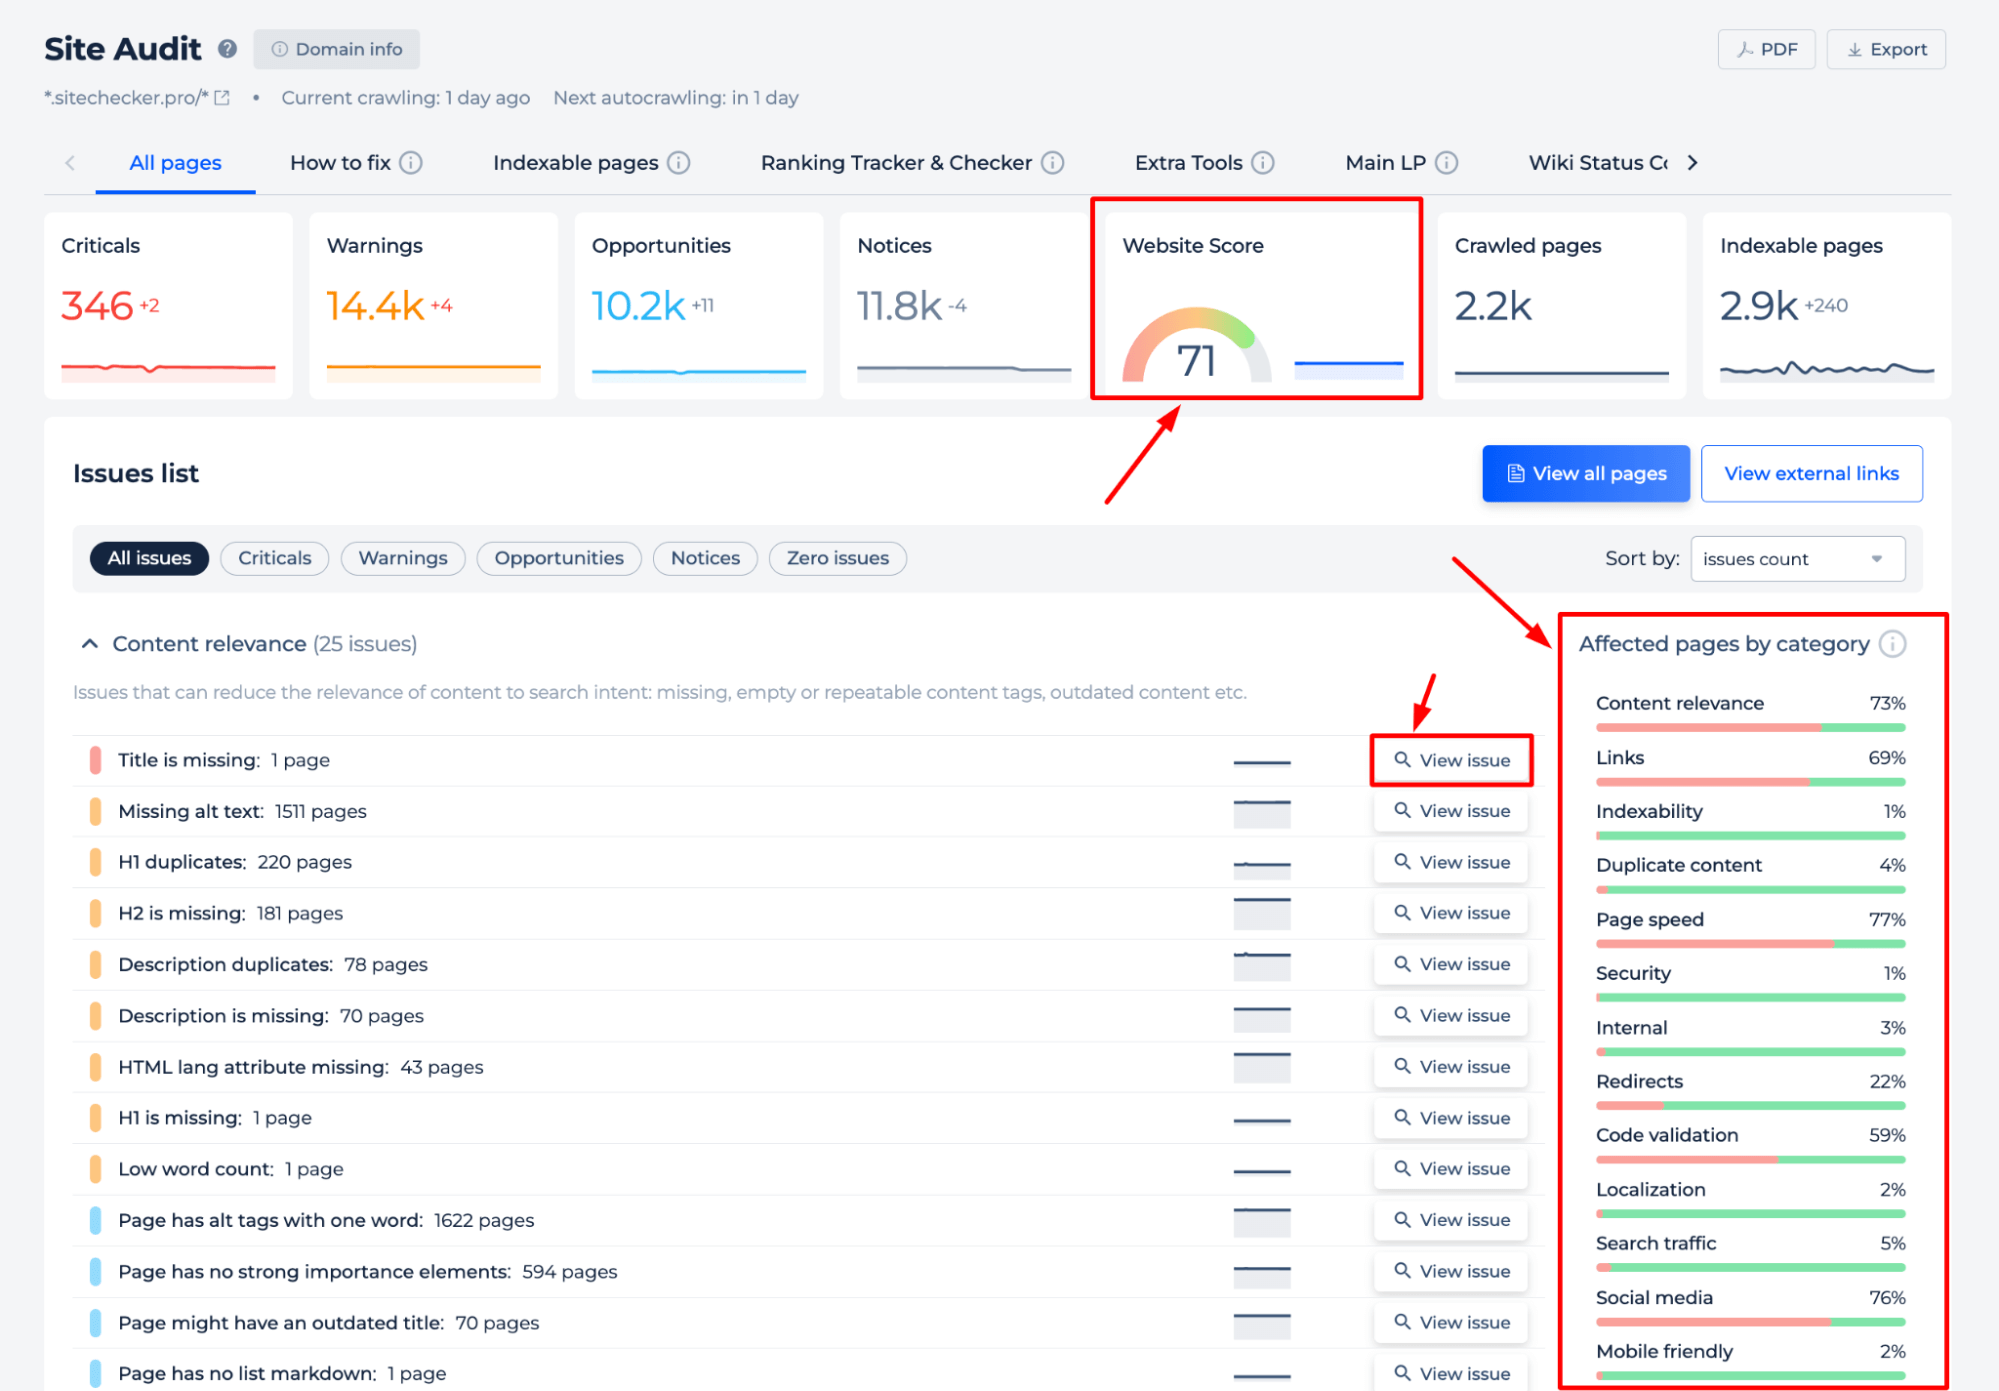View issue for no strong importance elements
The height and width of the screenshot is (1391, 1999).
(x=1451, y=1271)
